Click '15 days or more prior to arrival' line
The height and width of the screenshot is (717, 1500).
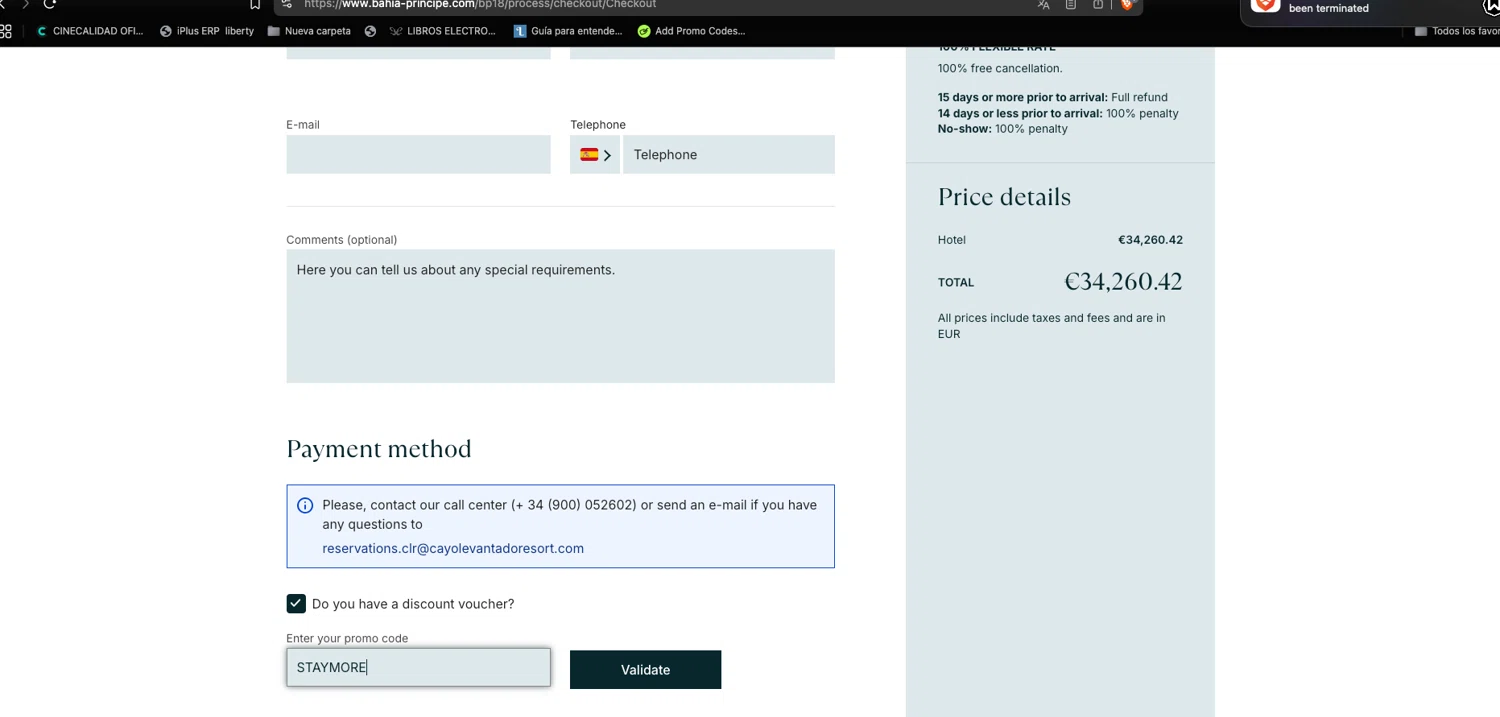(1053, 97)
